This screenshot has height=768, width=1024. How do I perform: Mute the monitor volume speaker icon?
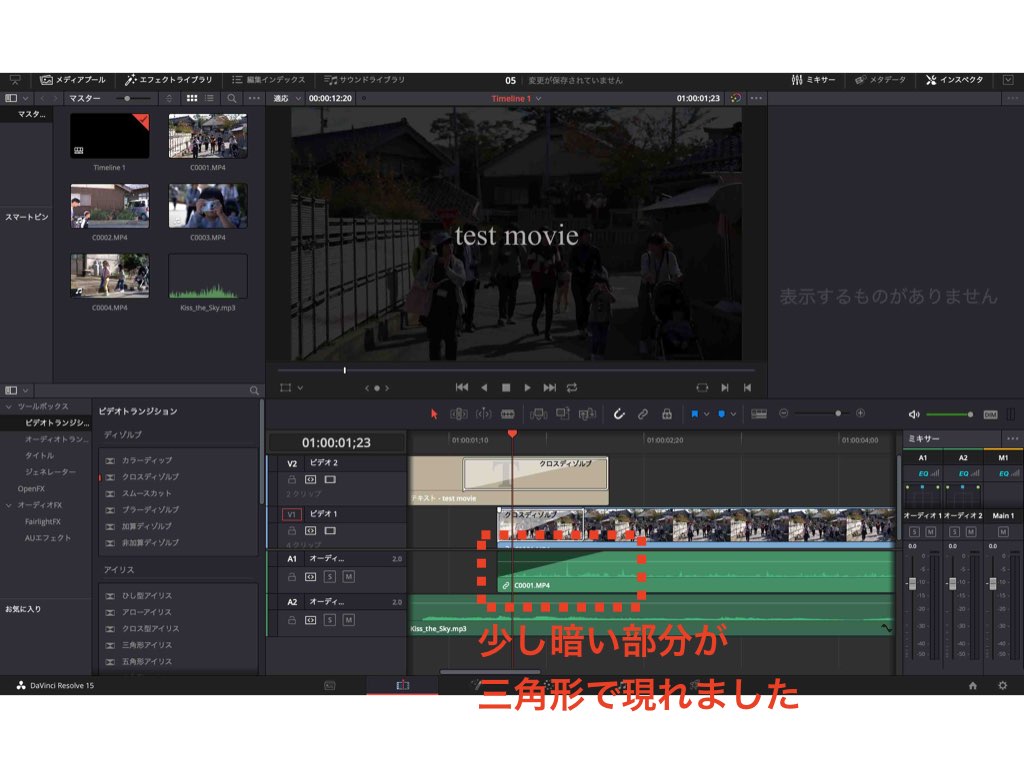(x=914, y=415)
